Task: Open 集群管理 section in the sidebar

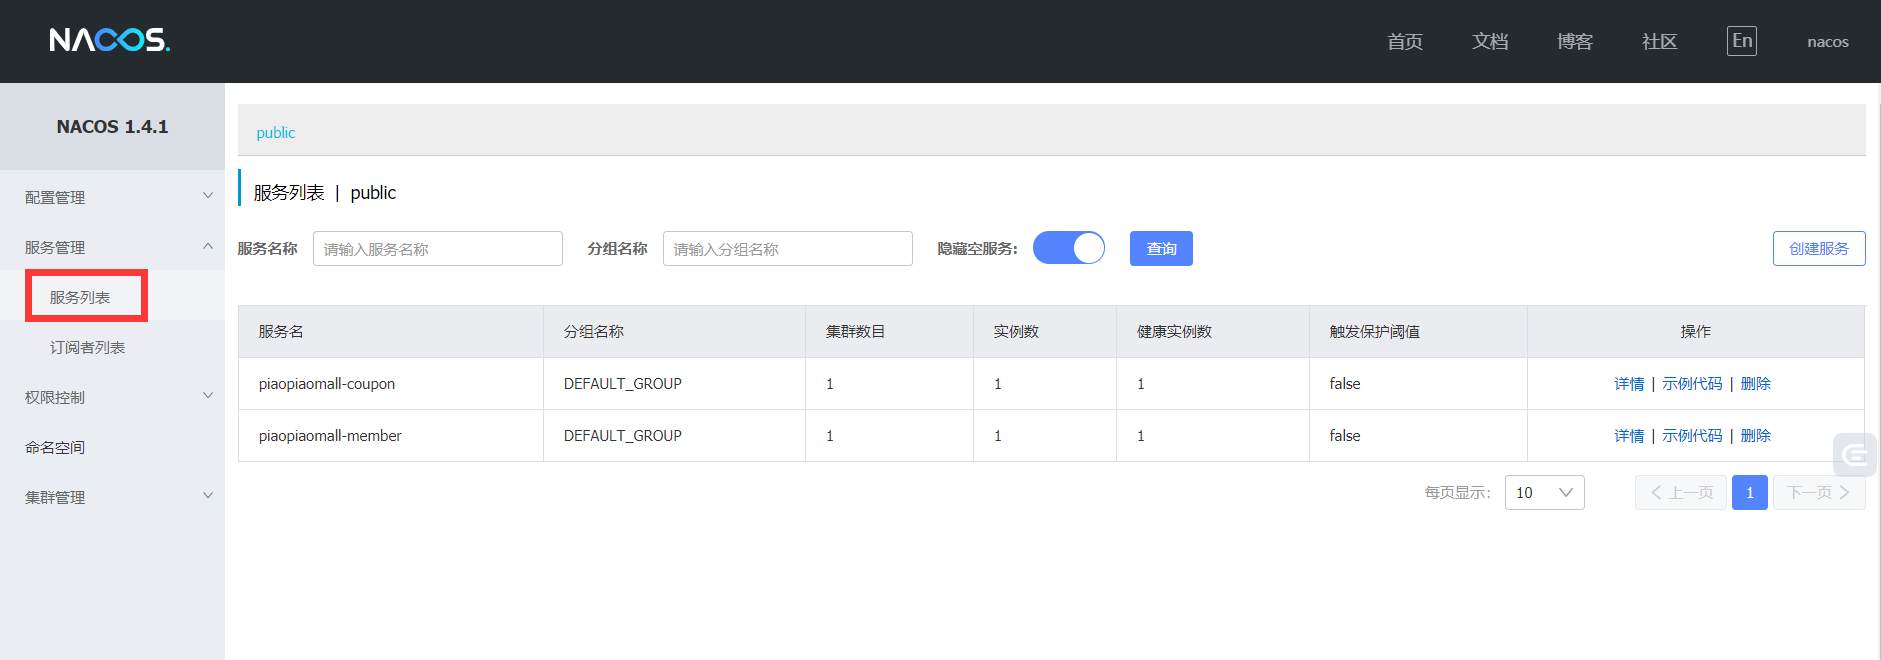Action: (x=55, y=497)
